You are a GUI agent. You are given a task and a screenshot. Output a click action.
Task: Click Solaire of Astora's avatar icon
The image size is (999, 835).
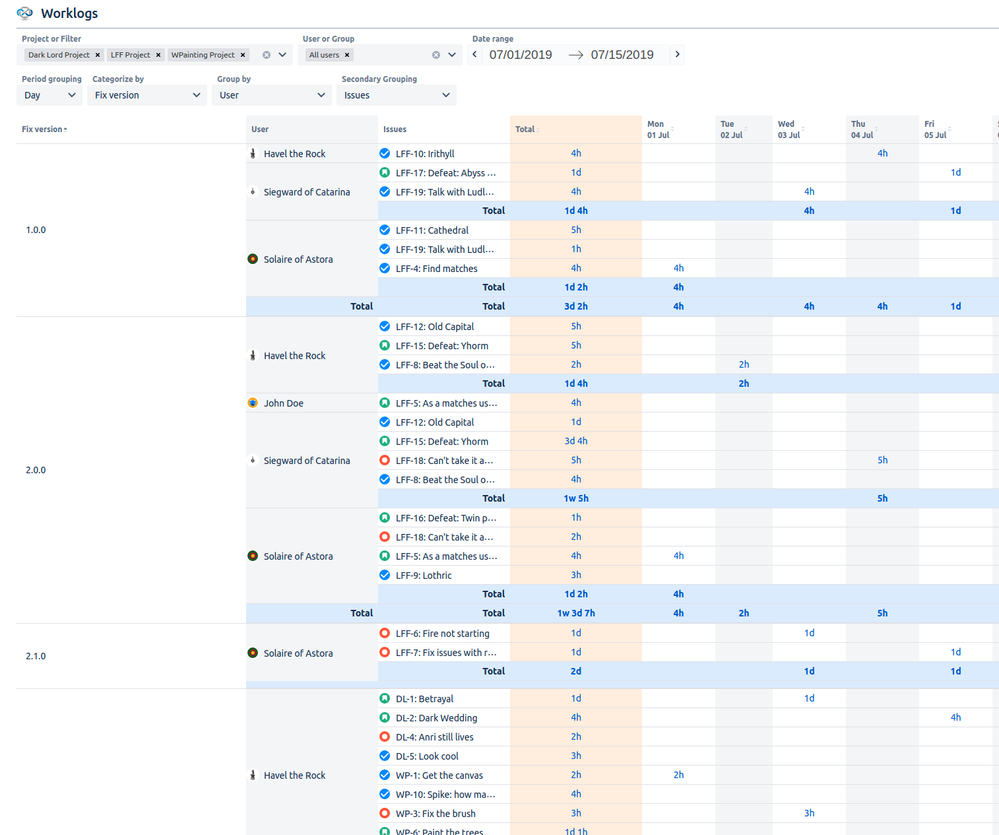tap(252, 259)
